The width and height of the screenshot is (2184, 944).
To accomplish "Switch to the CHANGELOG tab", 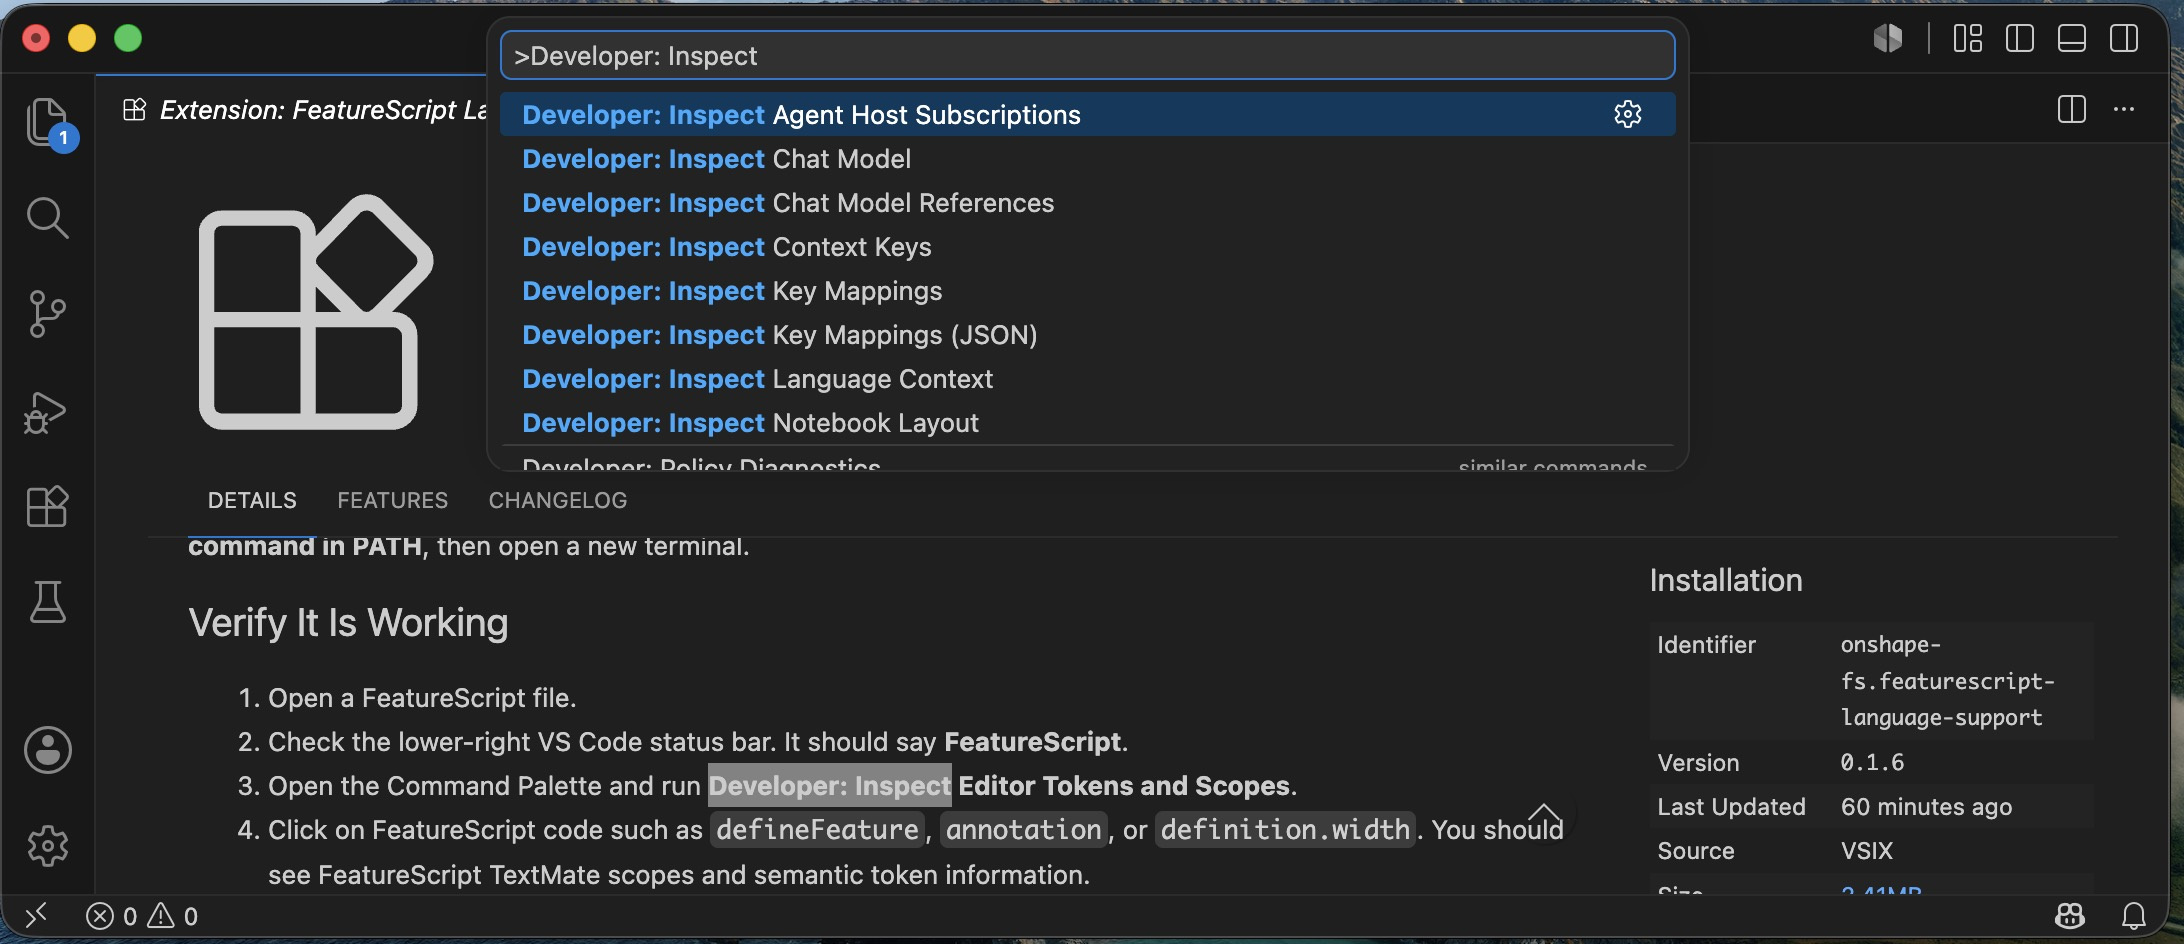I will pos(558,500).
